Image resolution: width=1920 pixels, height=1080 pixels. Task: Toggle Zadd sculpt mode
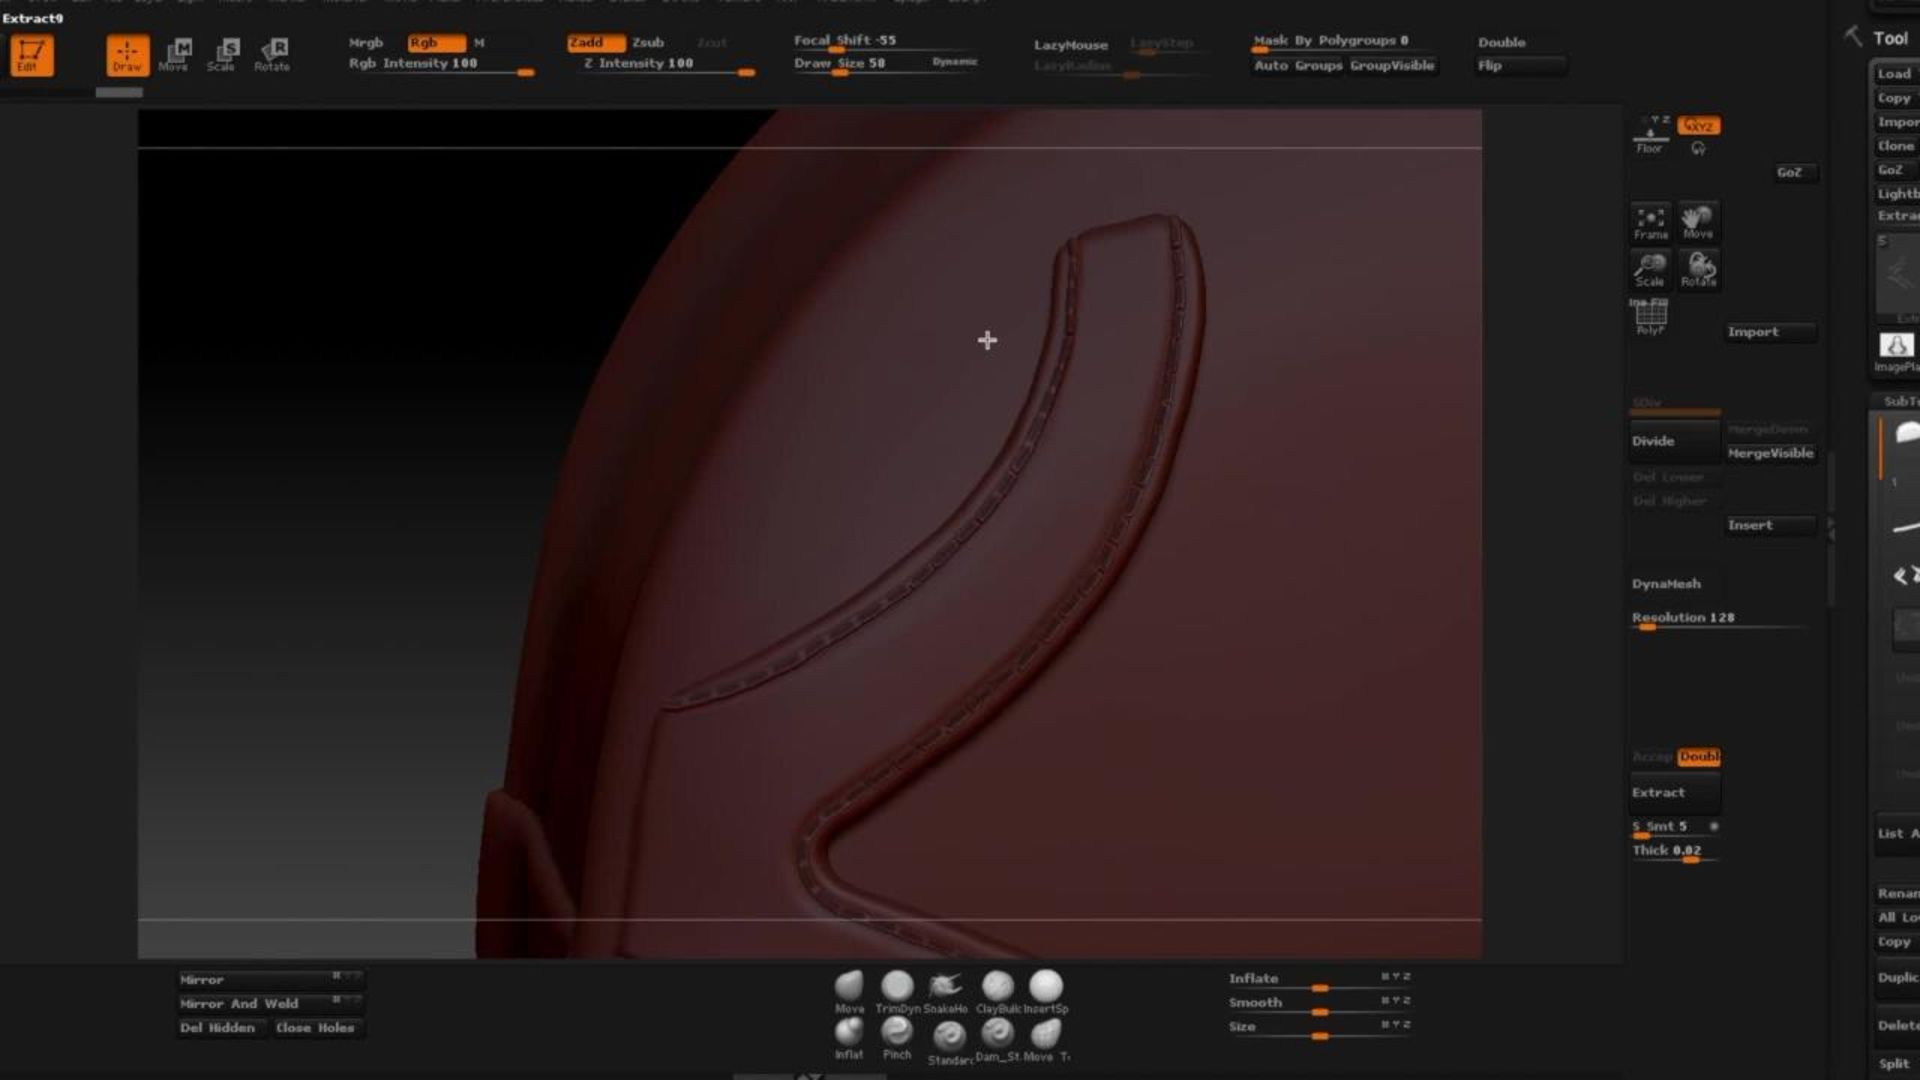tap(593, 42)
